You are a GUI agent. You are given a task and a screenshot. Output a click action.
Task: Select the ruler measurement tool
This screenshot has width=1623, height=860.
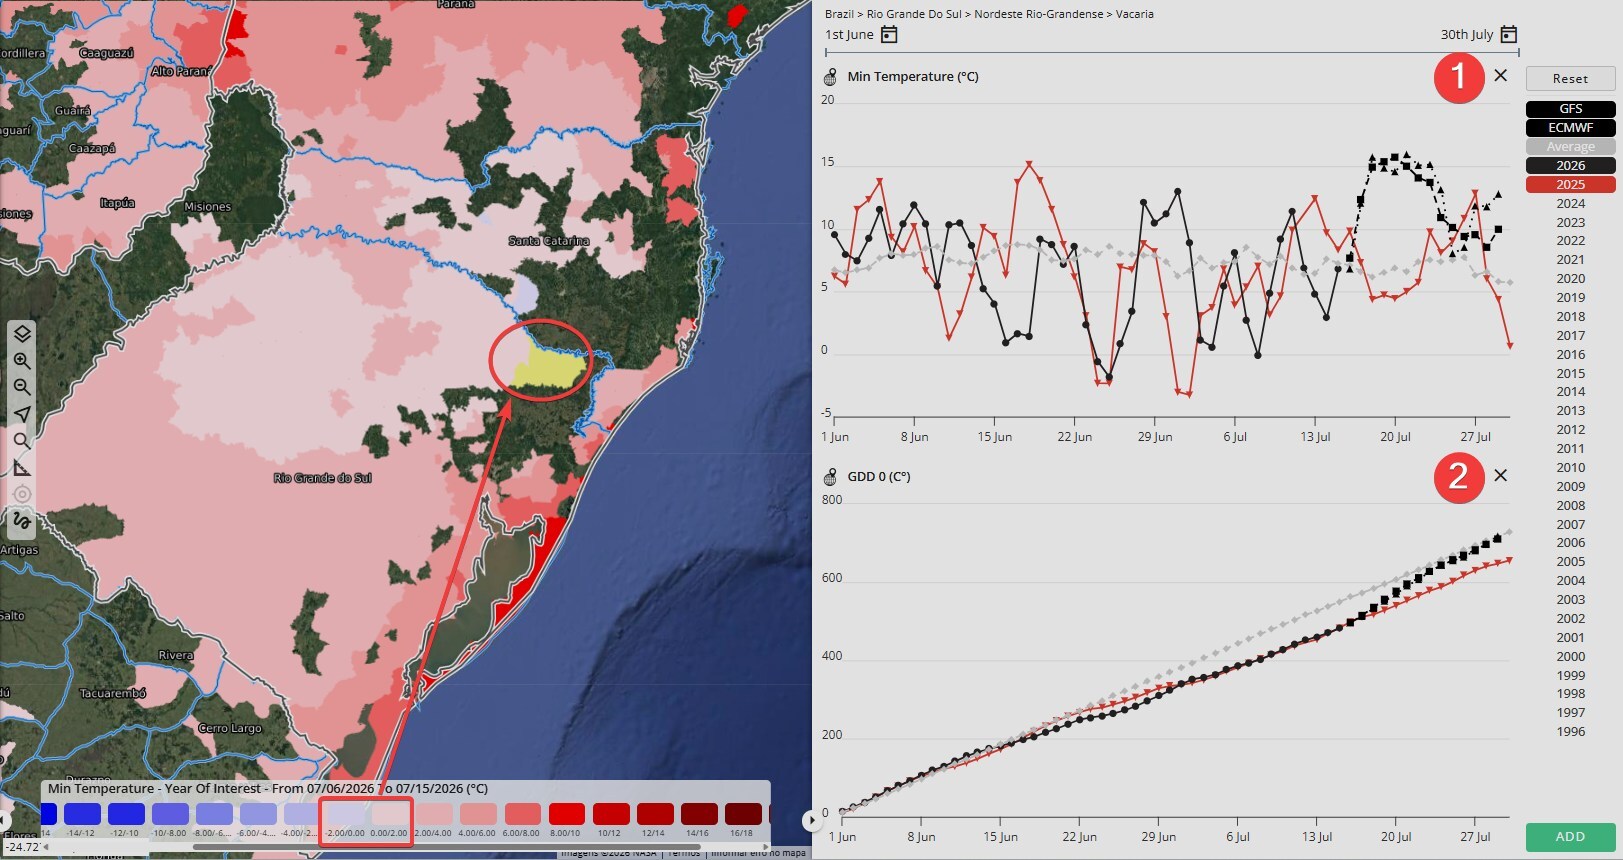[22, 467]
